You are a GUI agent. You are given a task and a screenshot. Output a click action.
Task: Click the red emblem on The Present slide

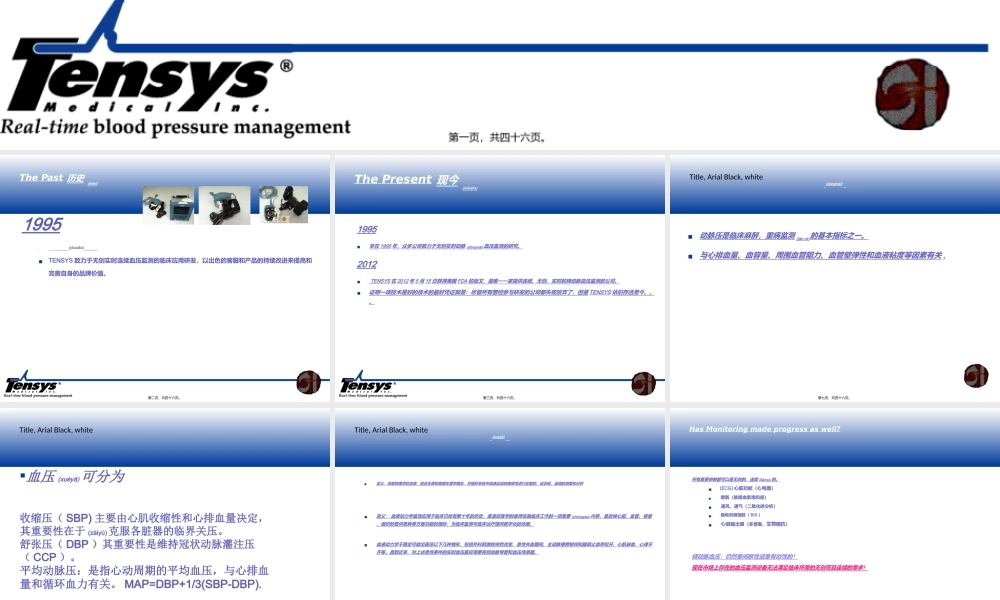643,383
